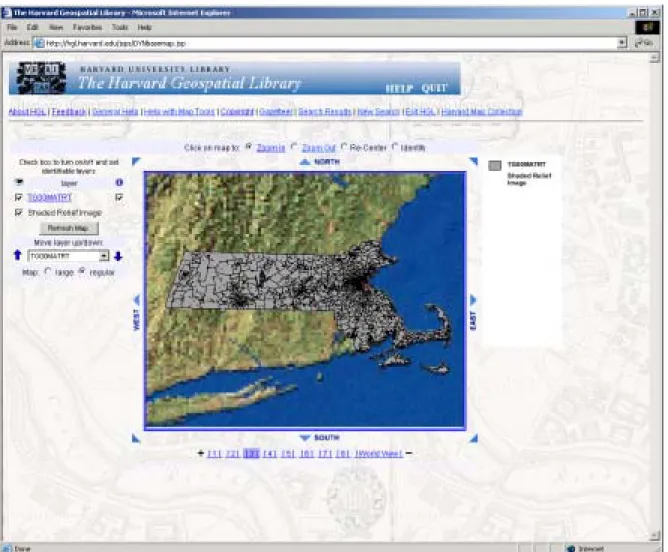The height and width of the screenshot is (552, 668).
Task: Pan map east with the EAST arrow
Action: pos(473,300)
